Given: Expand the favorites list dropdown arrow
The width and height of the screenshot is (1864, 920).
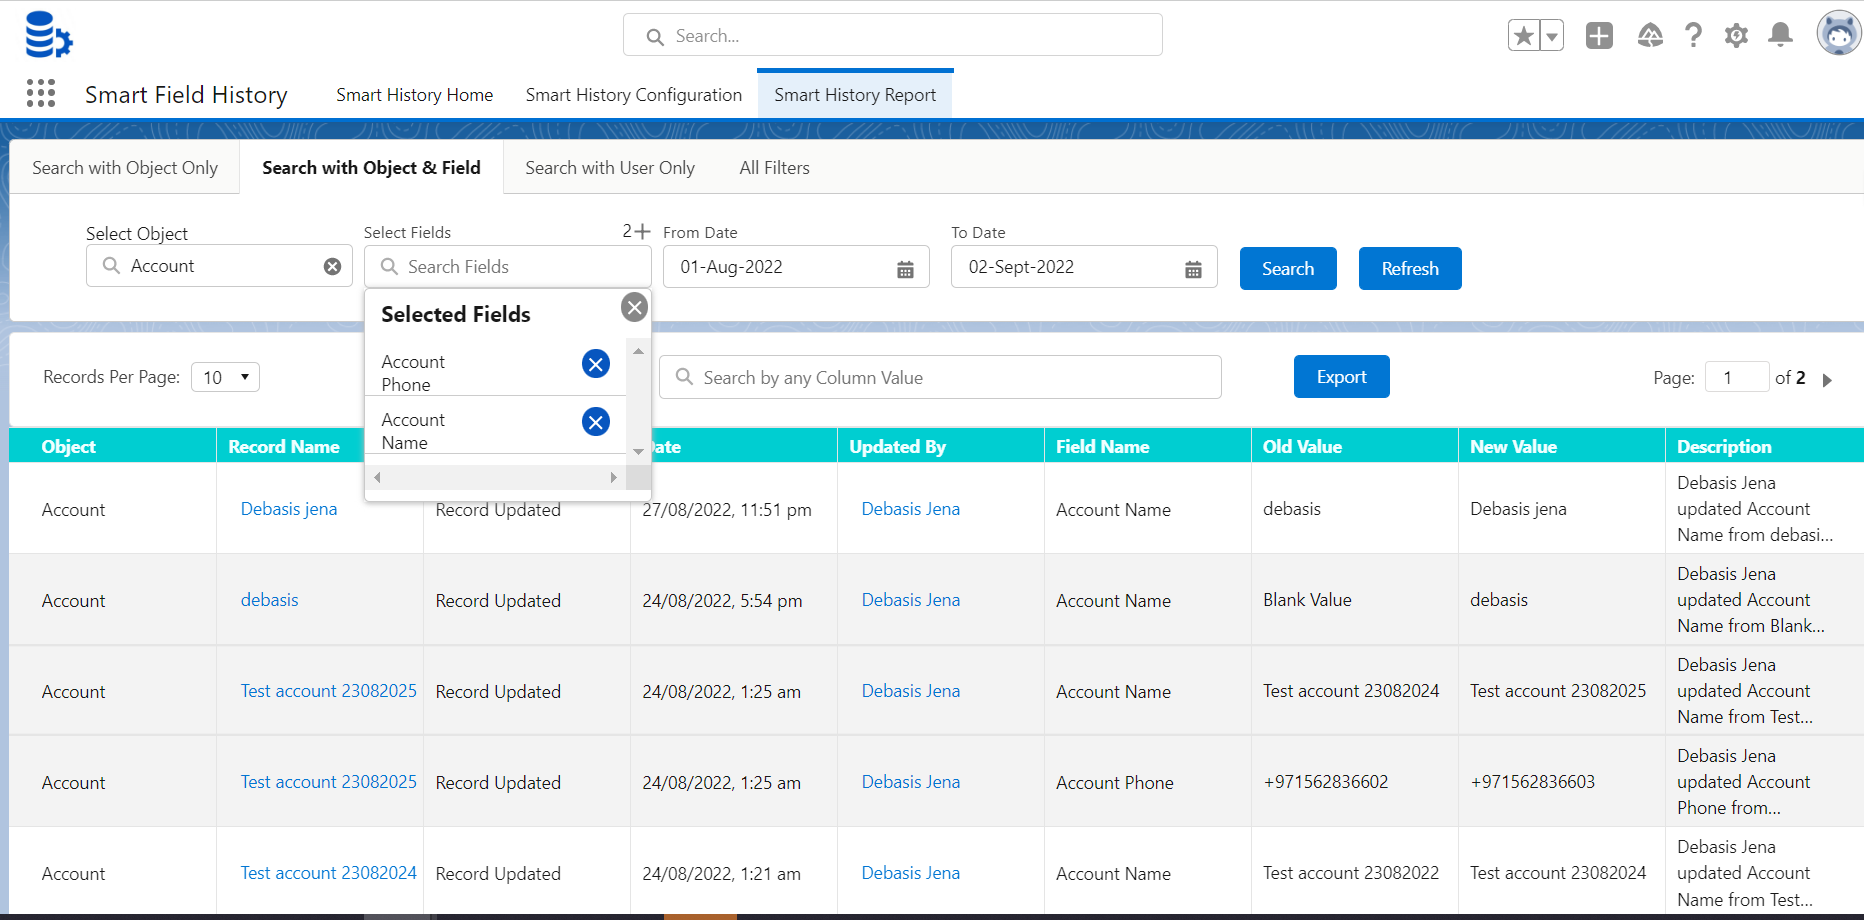Looking at the screenshot, I should 1552,36.
